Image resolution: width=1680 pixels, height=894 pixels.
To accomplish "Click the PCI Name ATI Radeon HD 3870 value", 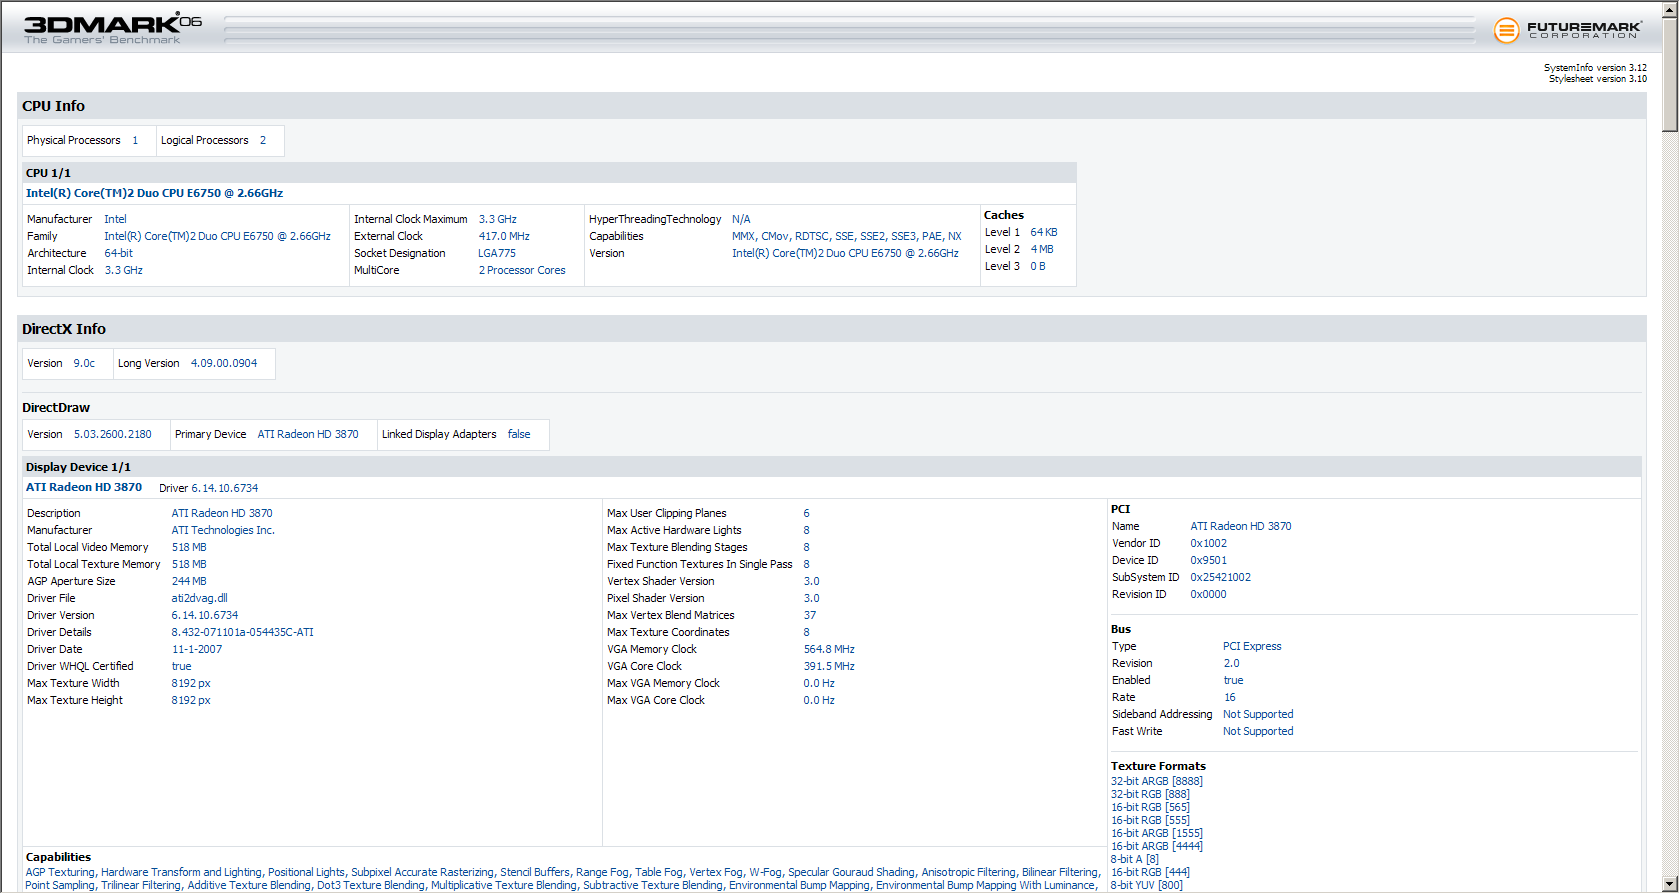I will pos(1241,526).
